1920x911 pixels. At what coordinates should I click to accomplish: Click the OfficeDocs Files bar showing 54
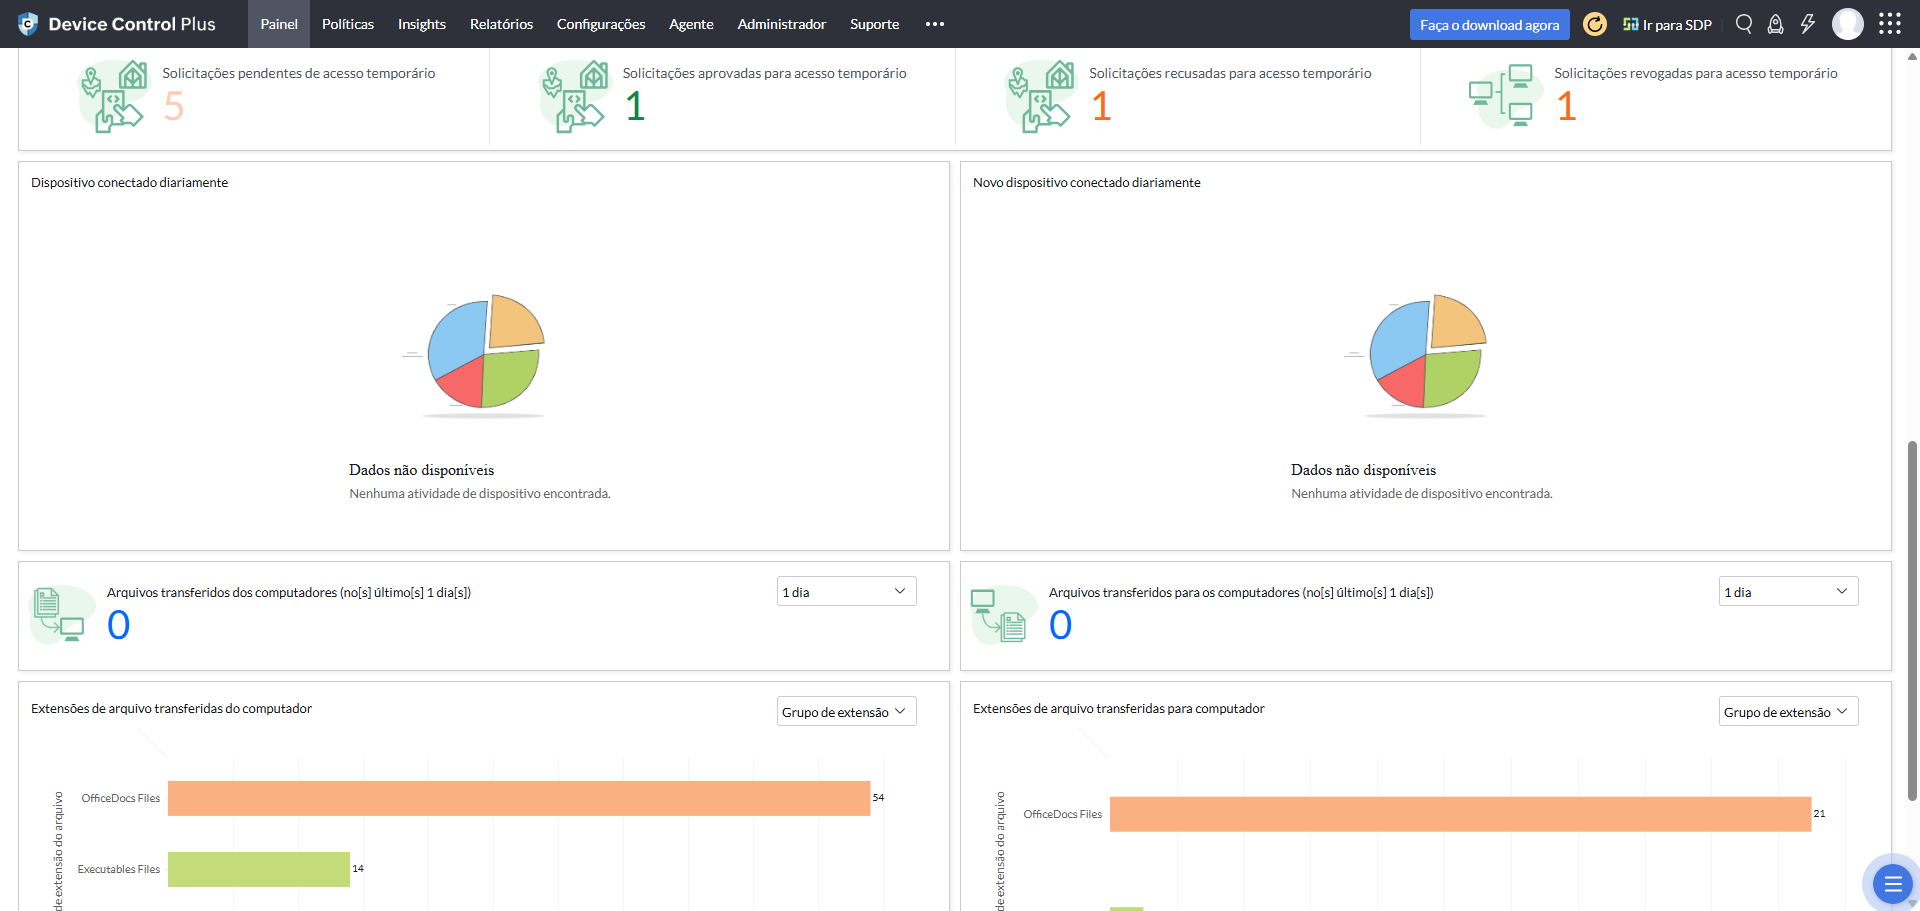point(518,798)
